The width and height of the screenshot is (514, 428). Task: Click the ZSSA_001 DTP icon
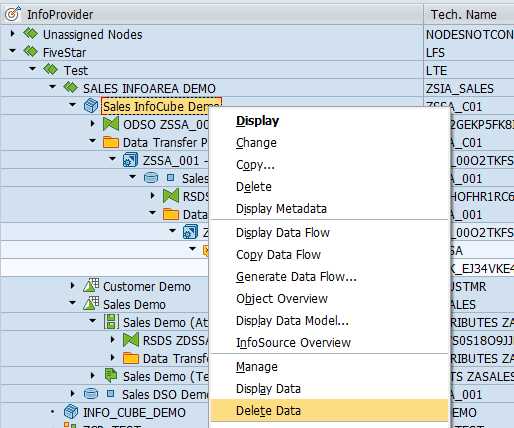130,160
